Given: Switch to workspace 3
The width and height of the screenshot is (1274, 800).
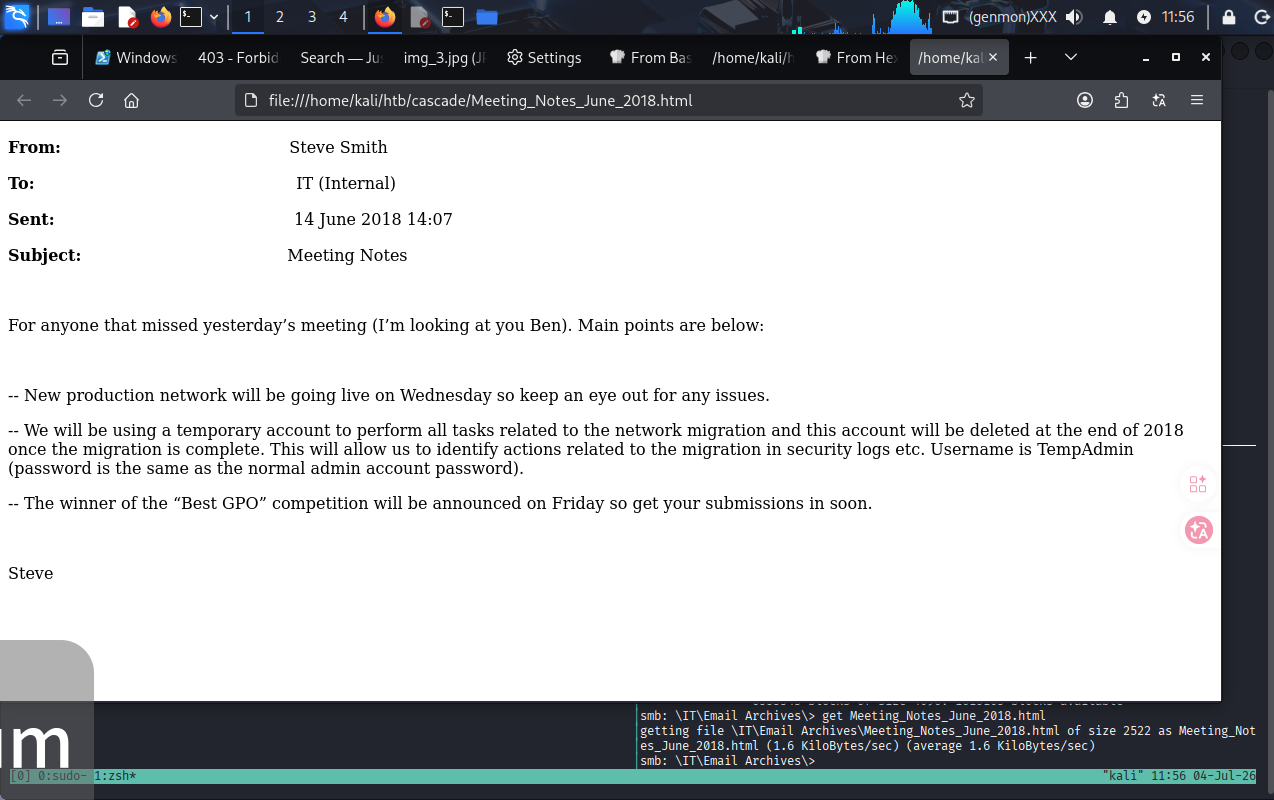Looking at the screenshot, I should [x=312, y=17].
